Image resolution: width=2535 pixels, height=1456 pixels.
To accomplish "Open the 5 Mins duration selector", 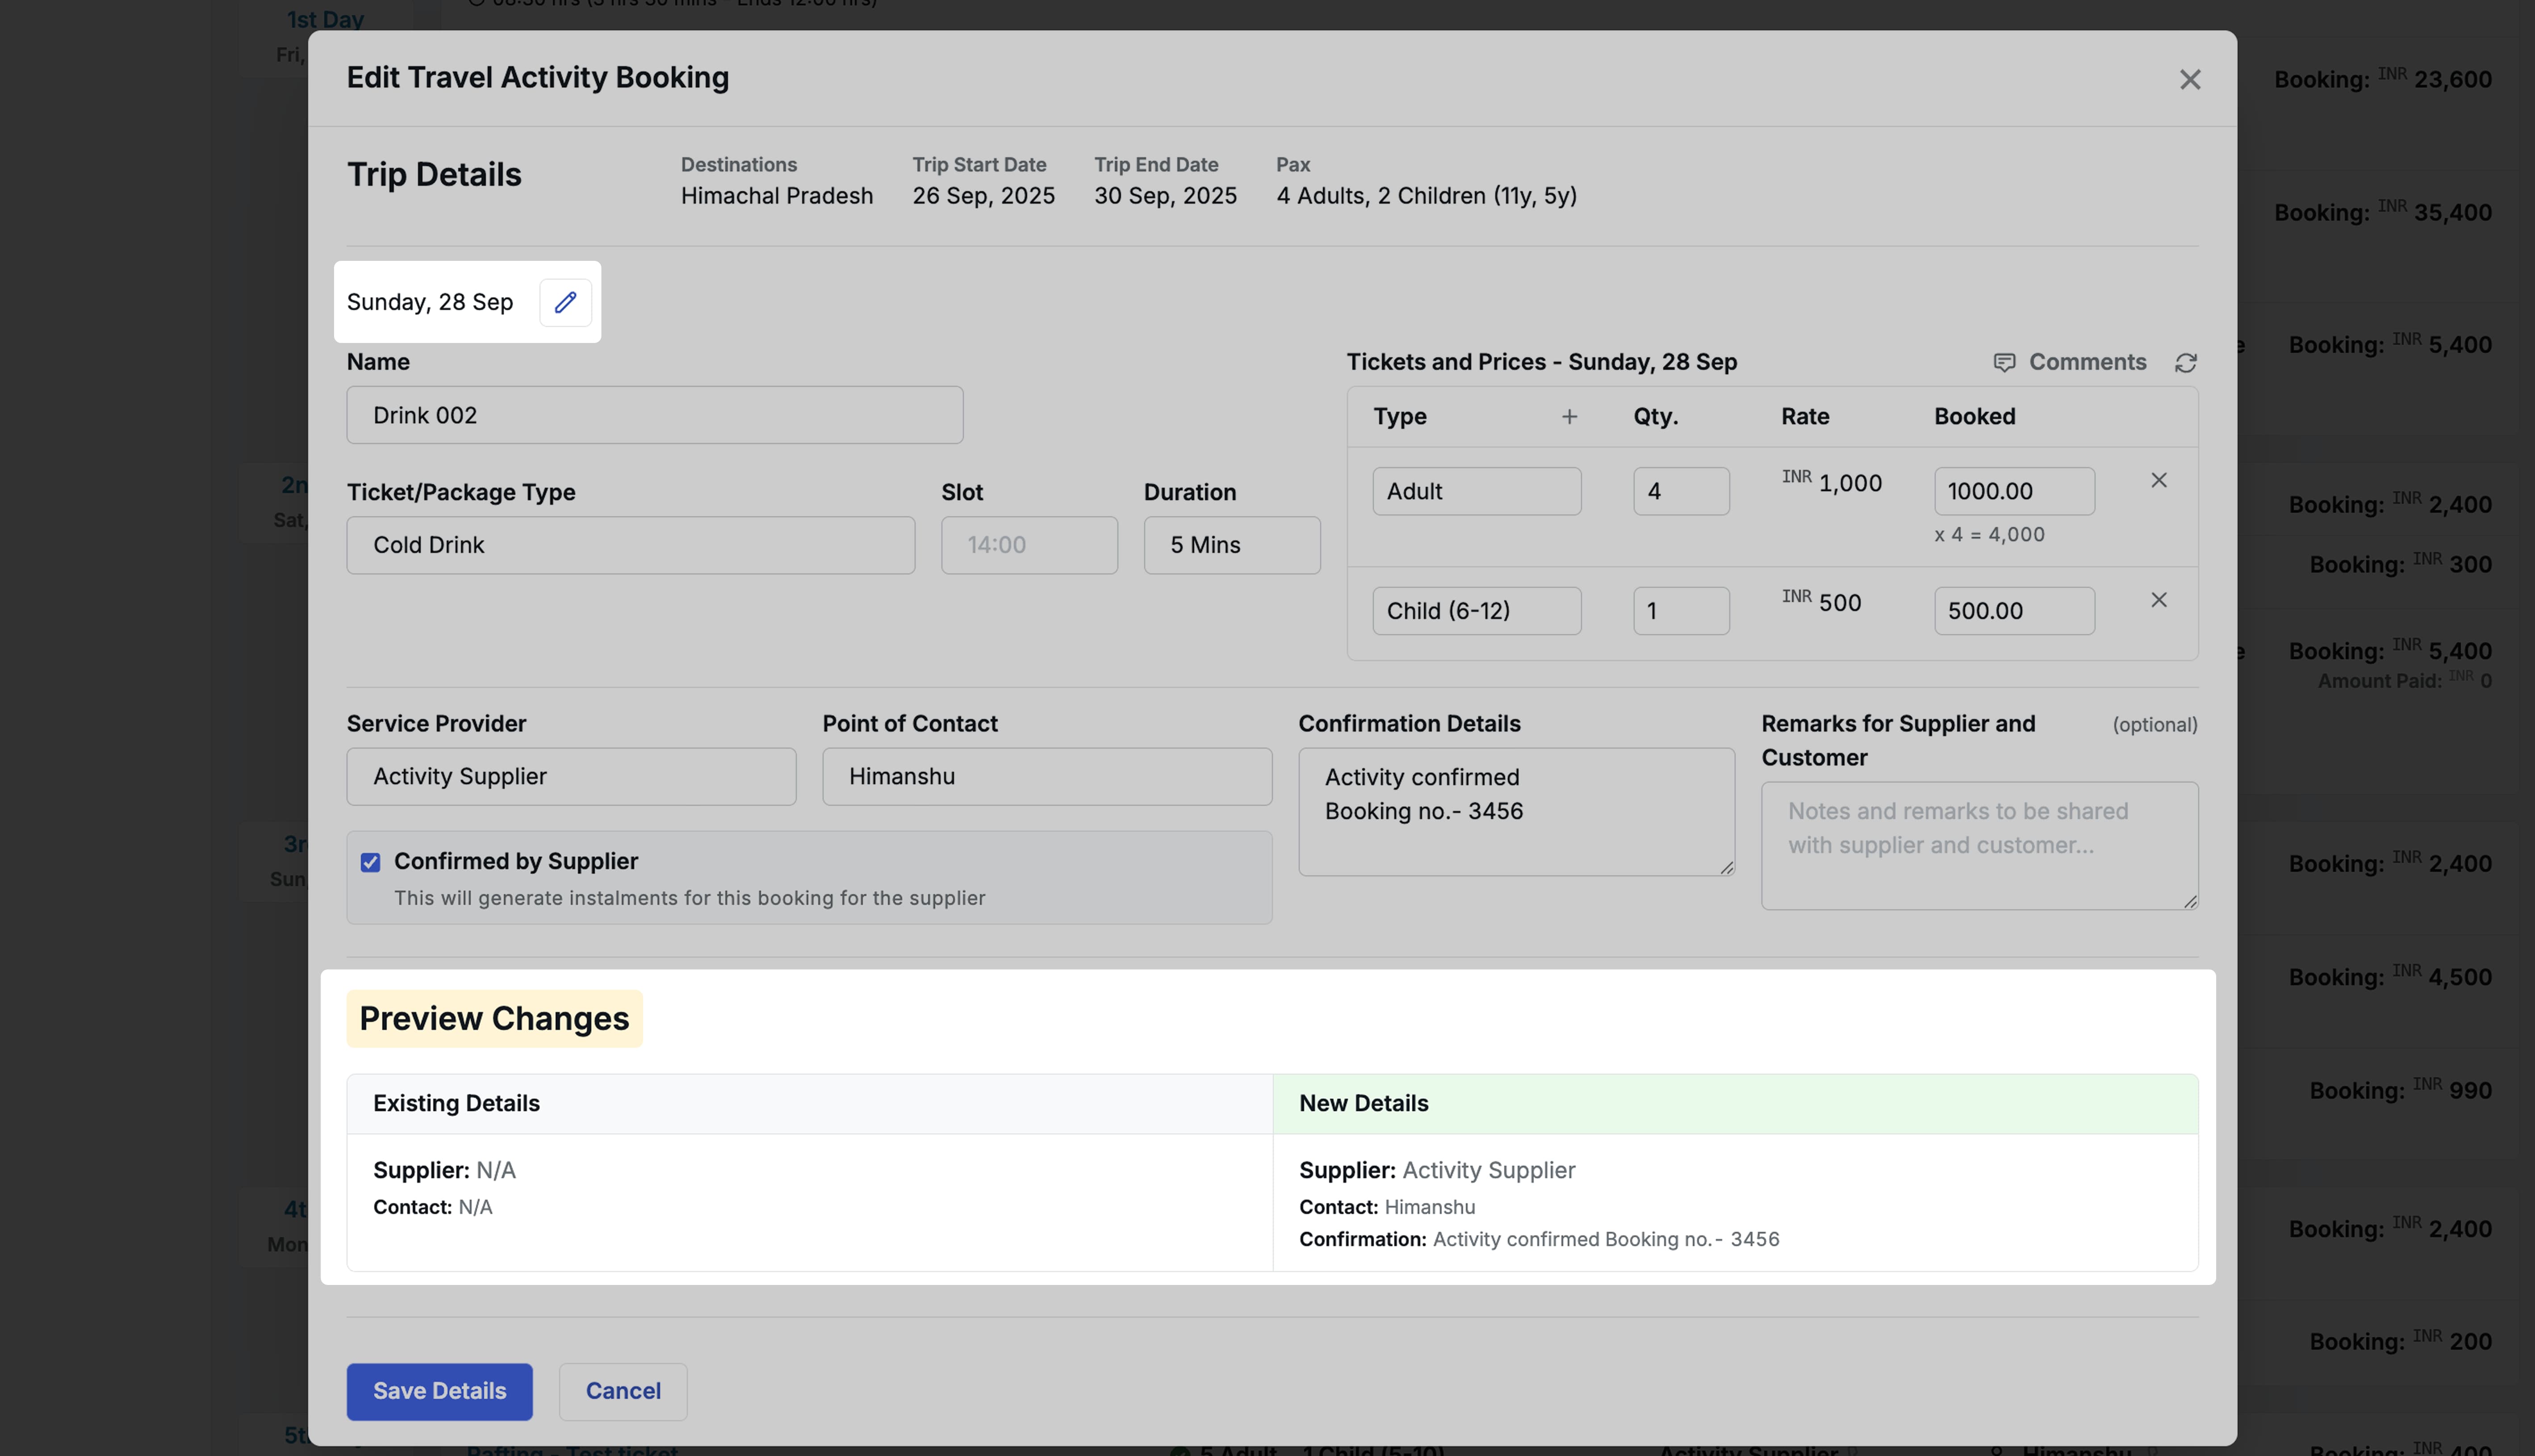I will click(x=1232, y=545).
